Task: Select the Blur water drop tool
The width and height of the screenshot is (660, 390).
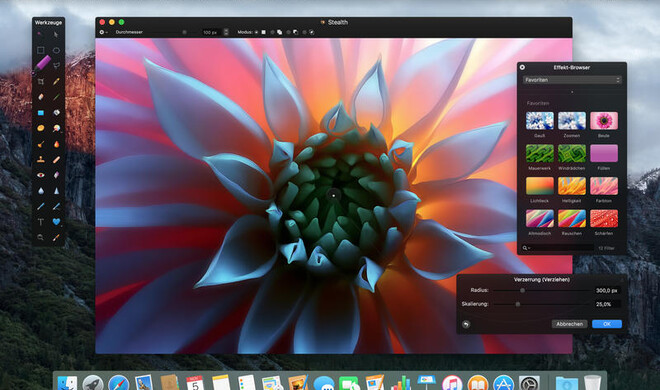Action: [40, 191]
